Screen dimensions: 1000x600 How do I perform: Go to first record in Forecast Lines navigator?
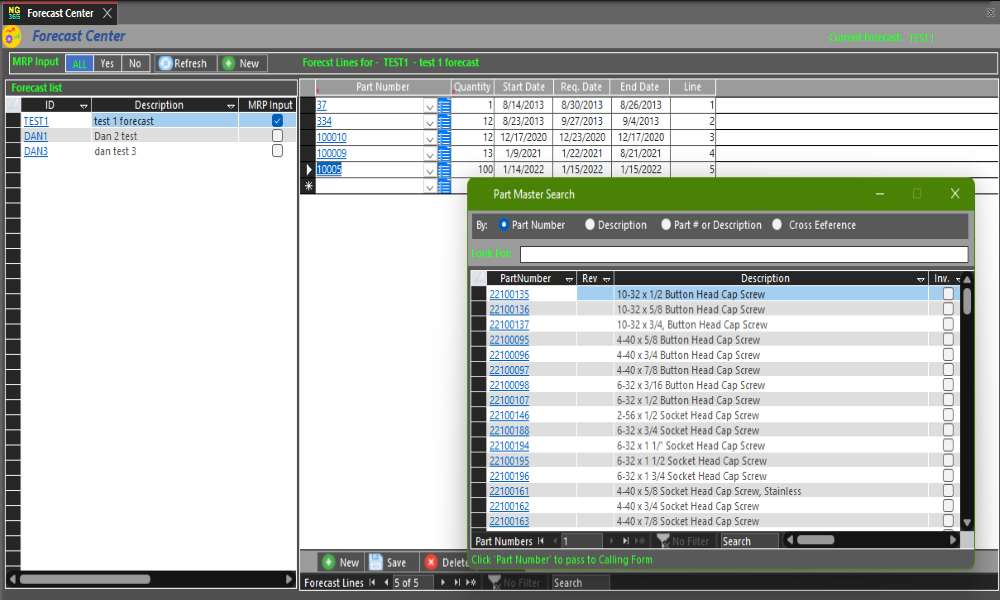[372, 583]
